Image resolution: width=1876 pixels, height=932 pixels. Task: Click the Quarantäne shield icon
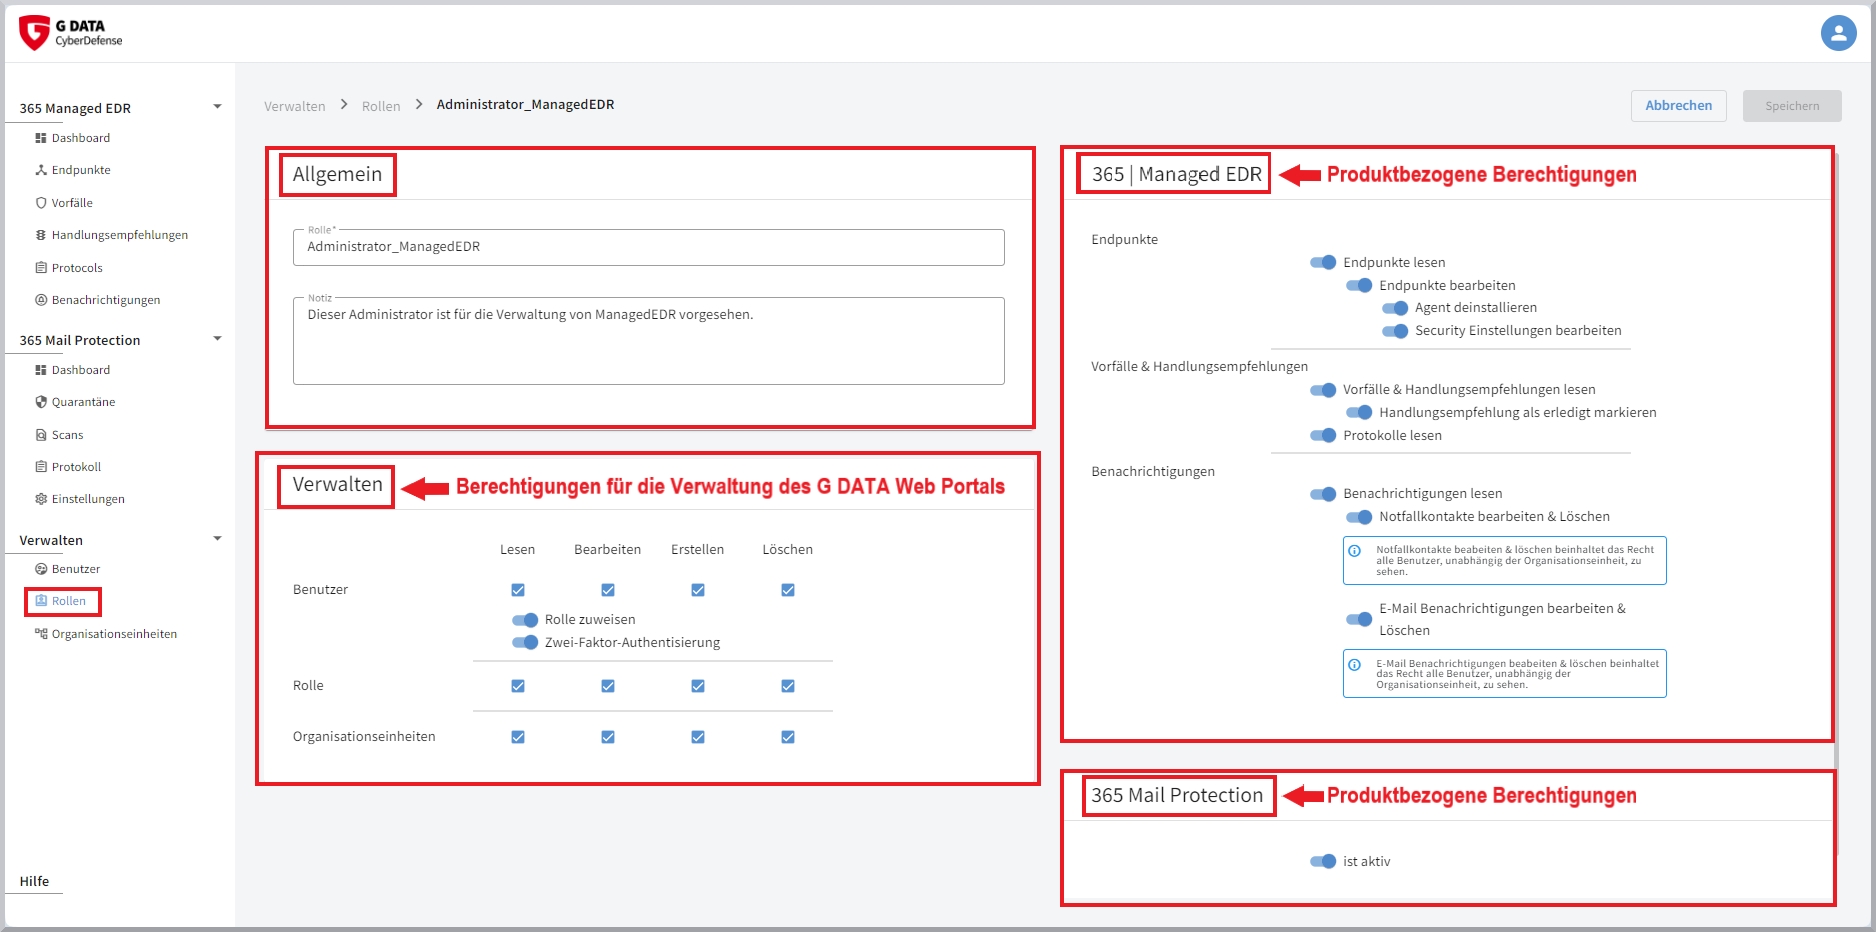click(41, 402)
